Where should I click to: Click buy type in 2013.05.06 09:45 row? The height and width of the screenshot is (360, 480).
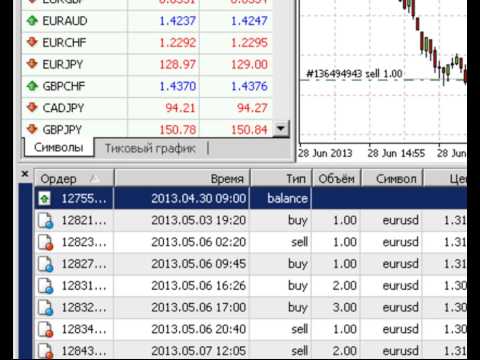(x=298, y=264)
